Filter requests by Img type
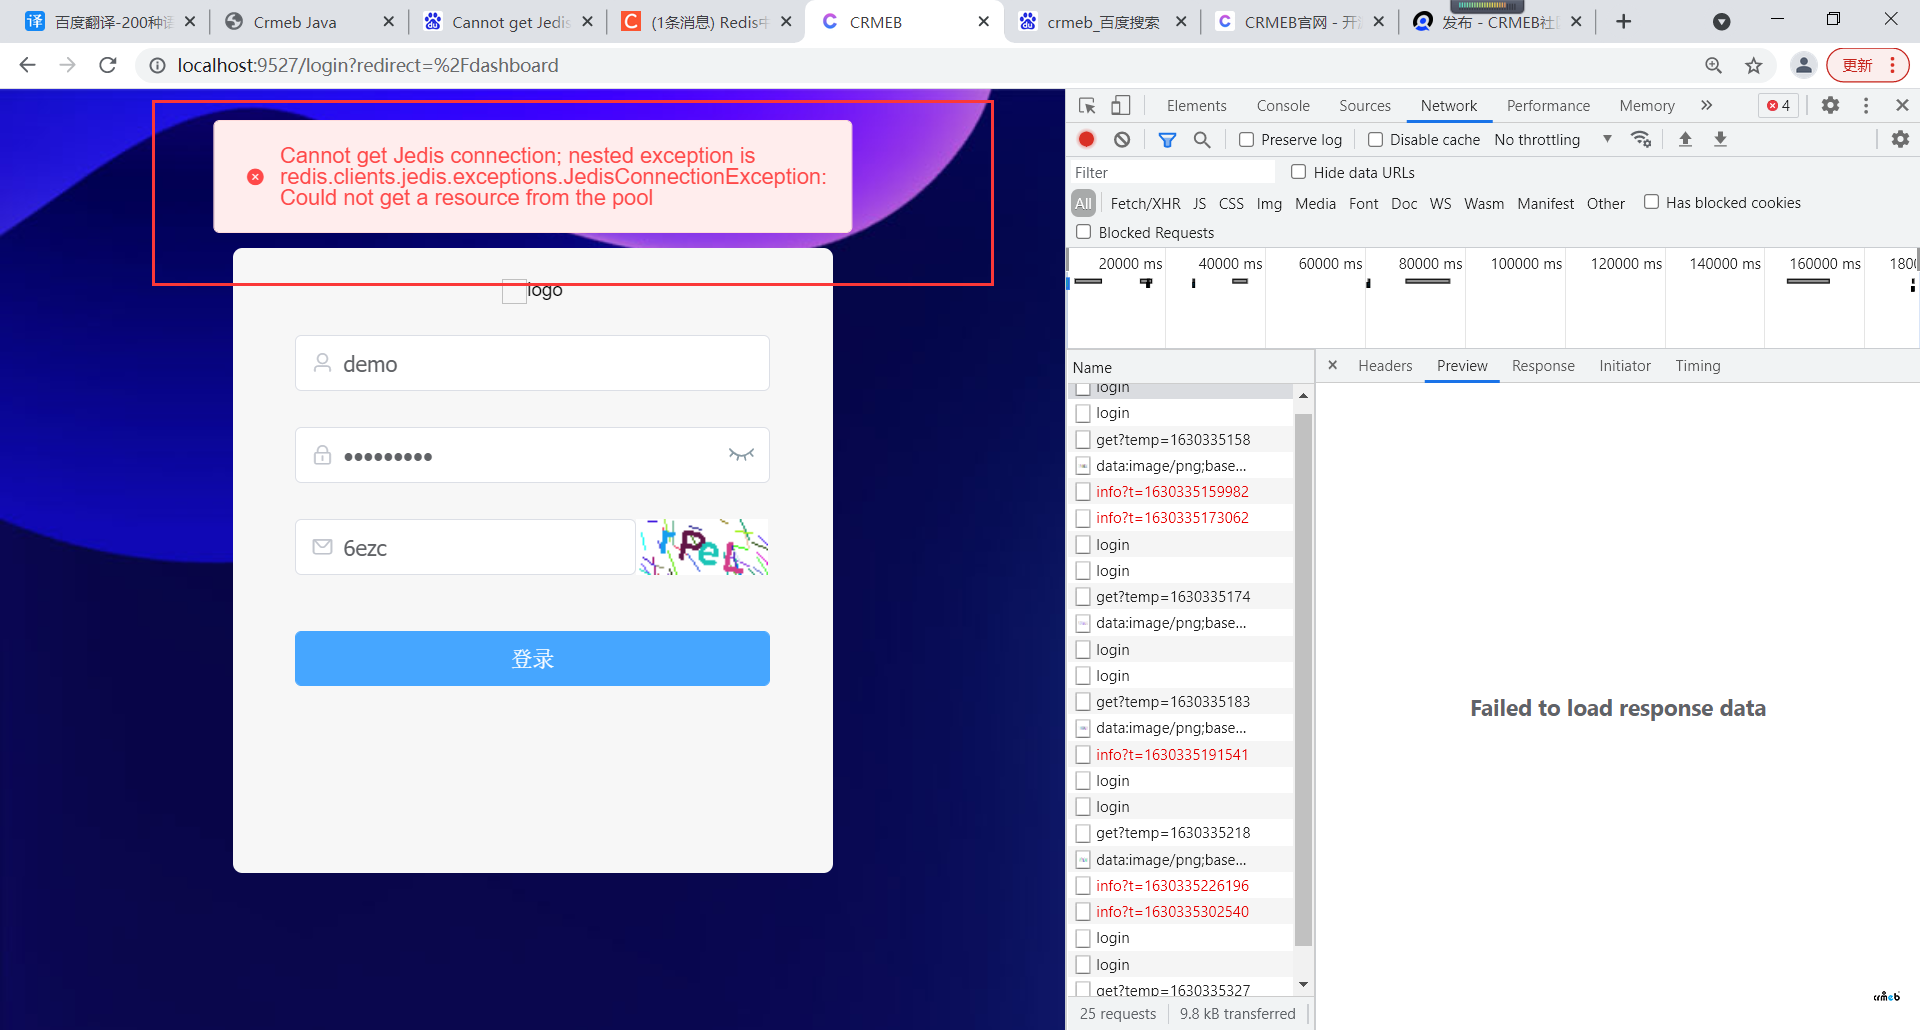 (1269, 203)
